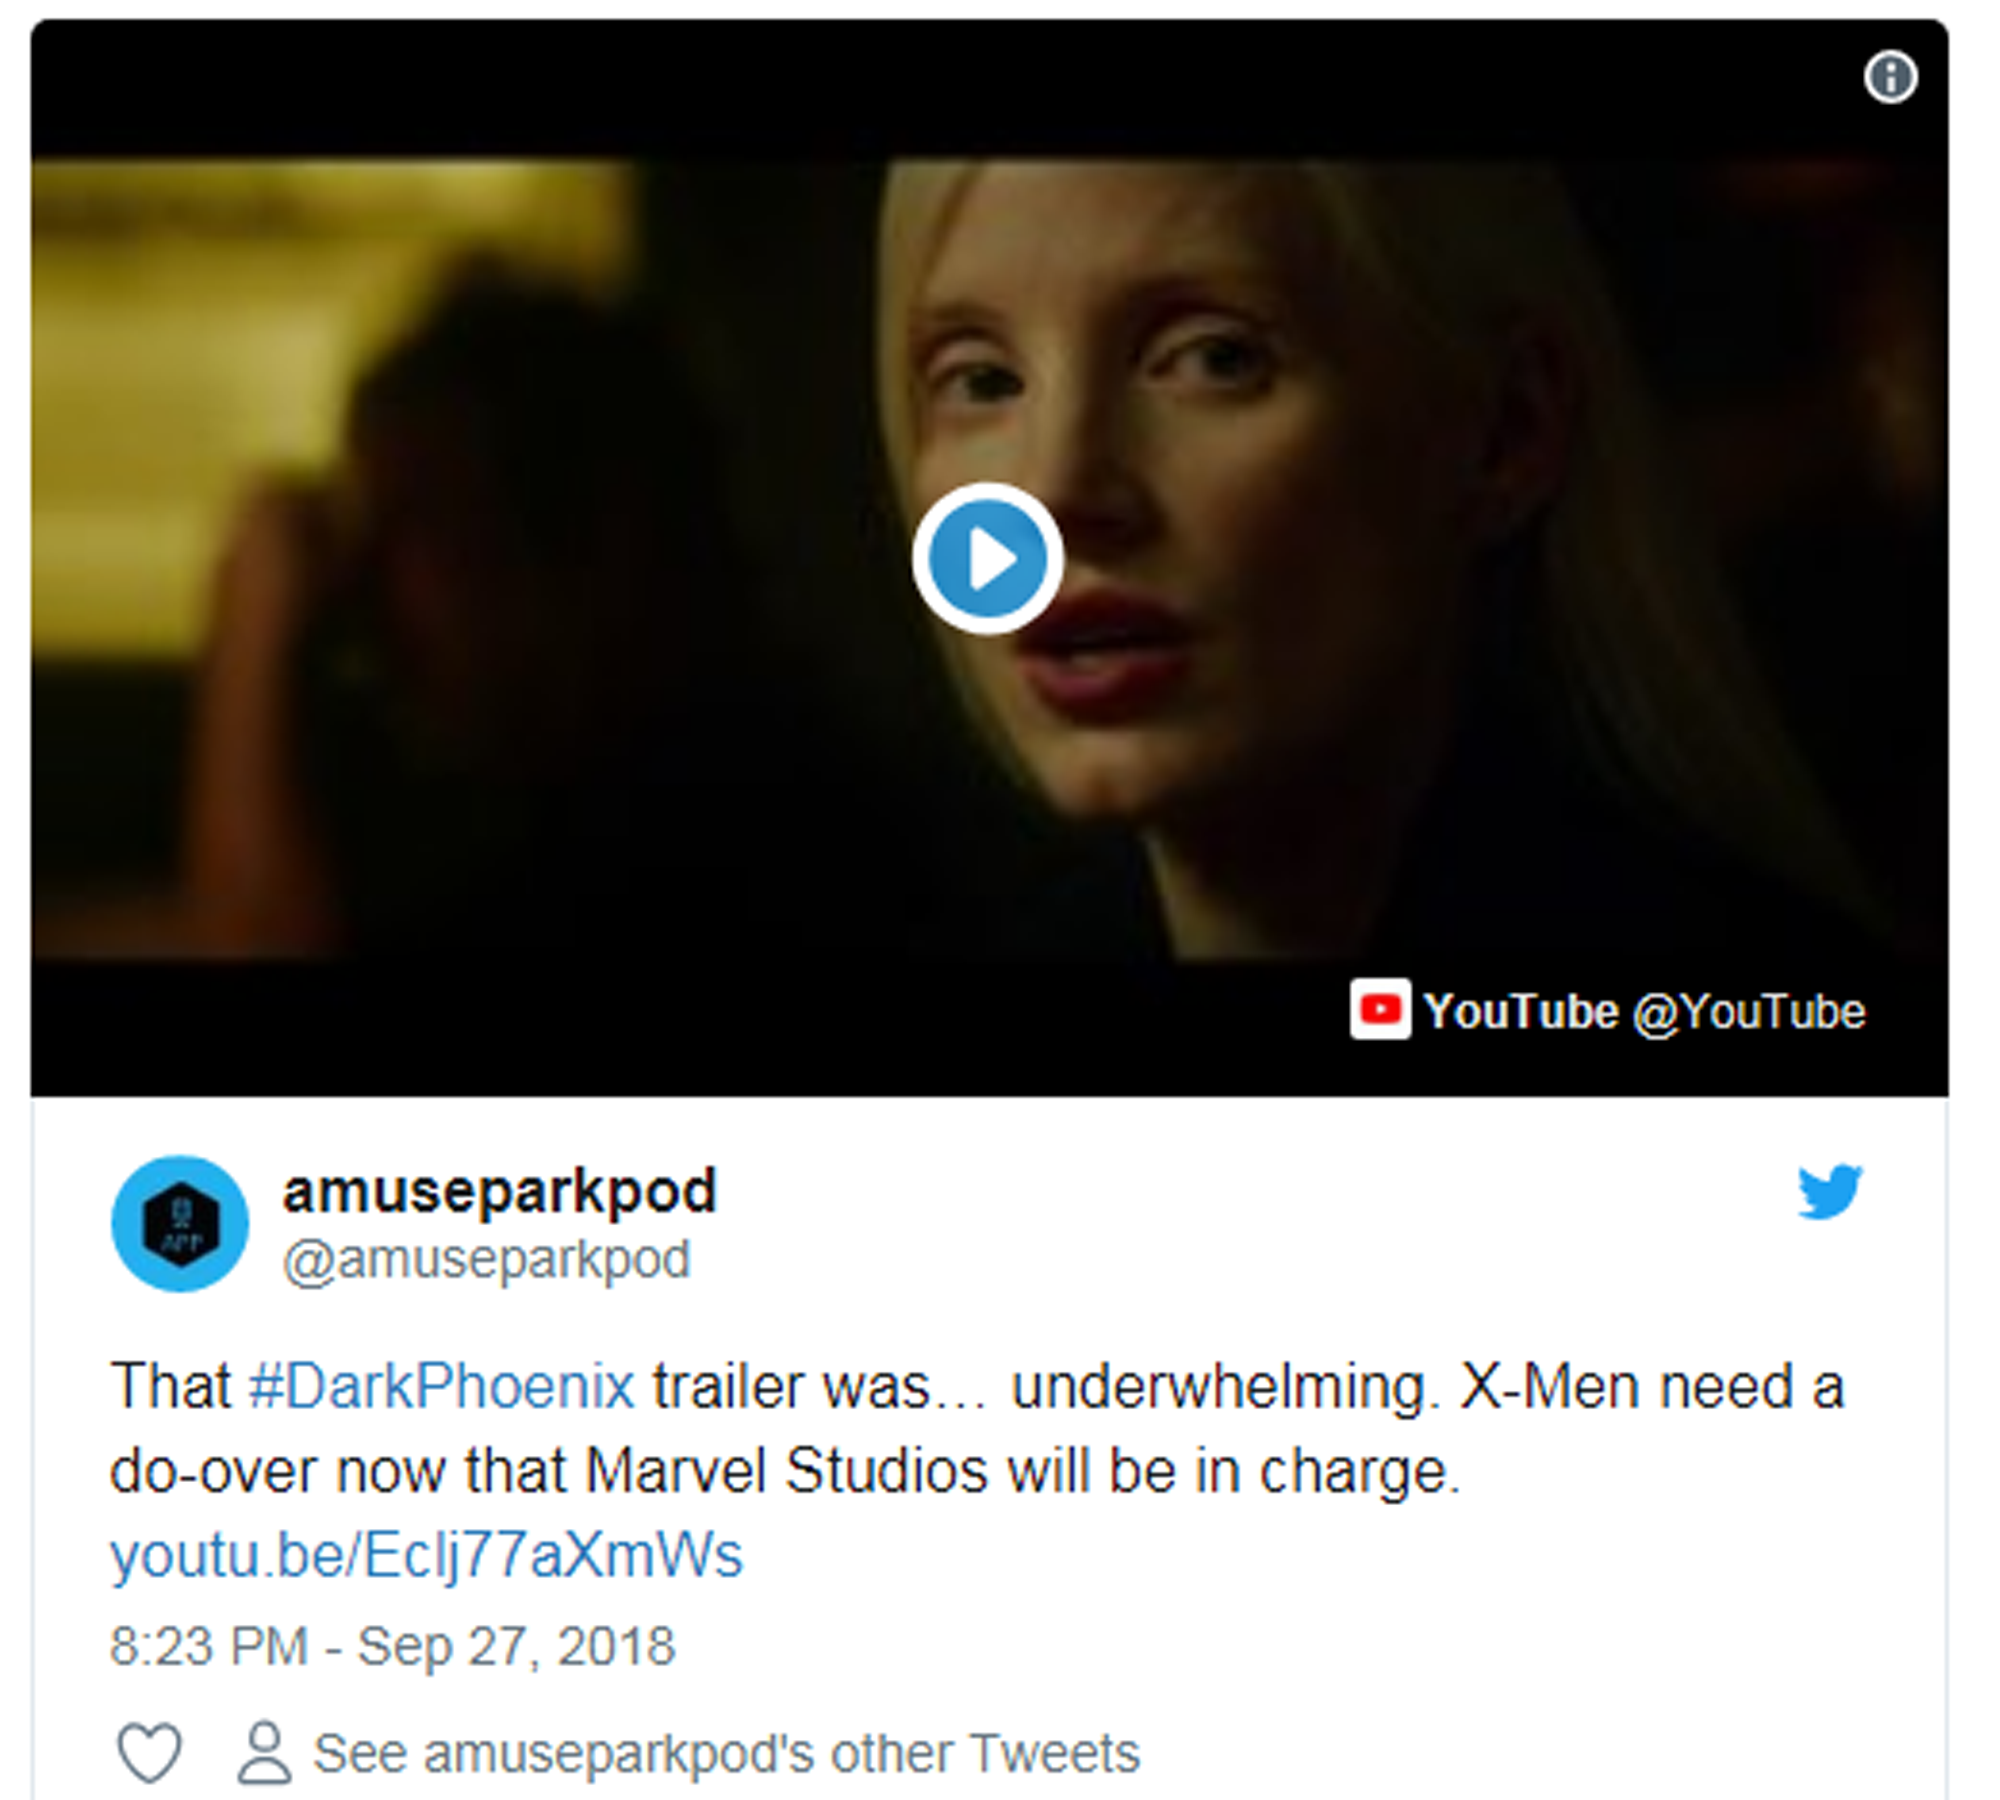Play the embedded Dark Phoenix trailer video
Screen dimensions: 2000x1800
987,558
